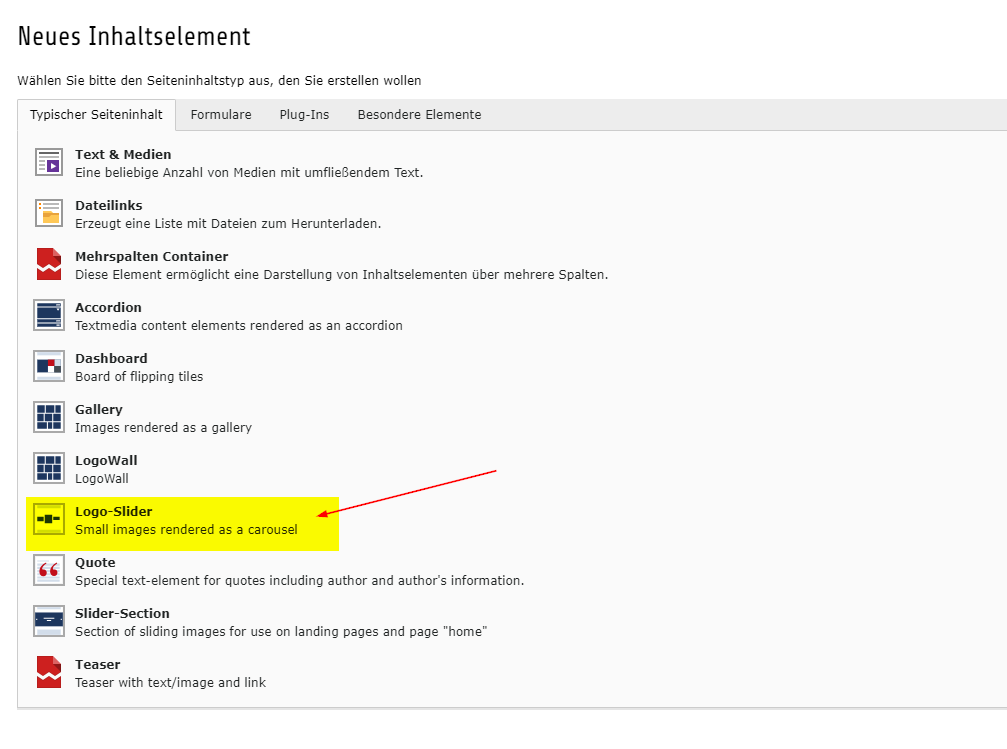The height and width of the screenshot is (749, 1007).
Task: Click the LogoWall grid icon
Action: pyautogui.click(x=49, y=468)
